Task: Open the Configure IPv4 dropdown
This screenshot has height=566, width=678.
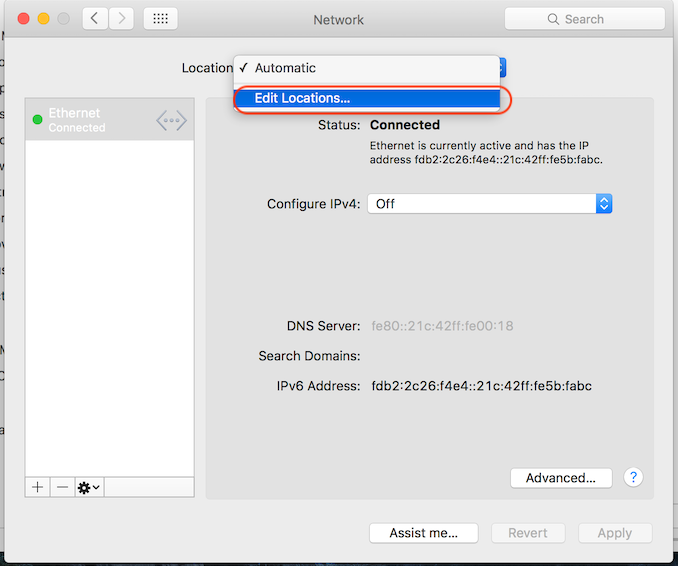Action: (x=489, y=204)
